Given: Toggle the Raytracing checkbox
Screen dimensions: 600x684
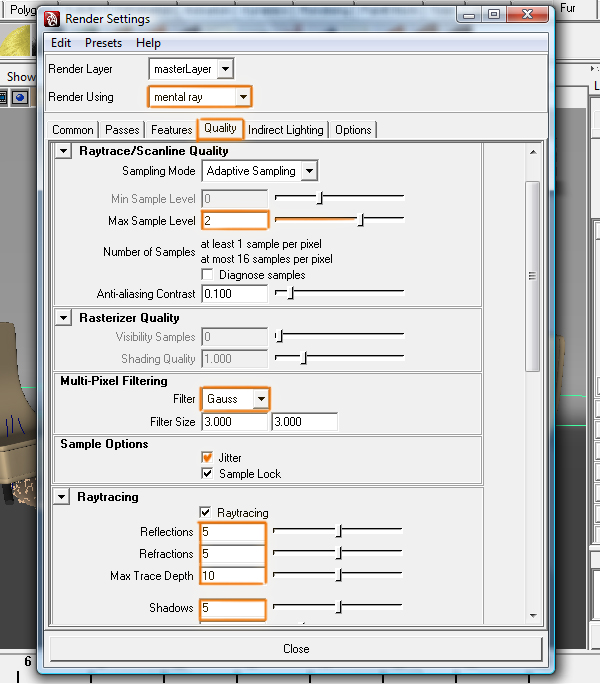Looking at the screenshot, I should point(205,512).
